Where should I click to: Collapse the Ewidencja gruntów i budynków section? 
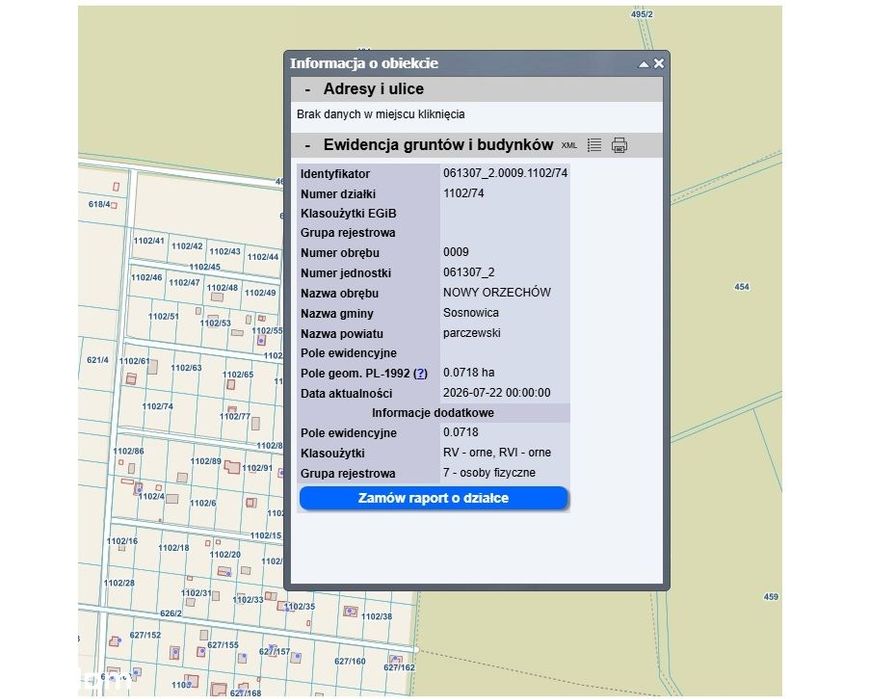(308, 145)
